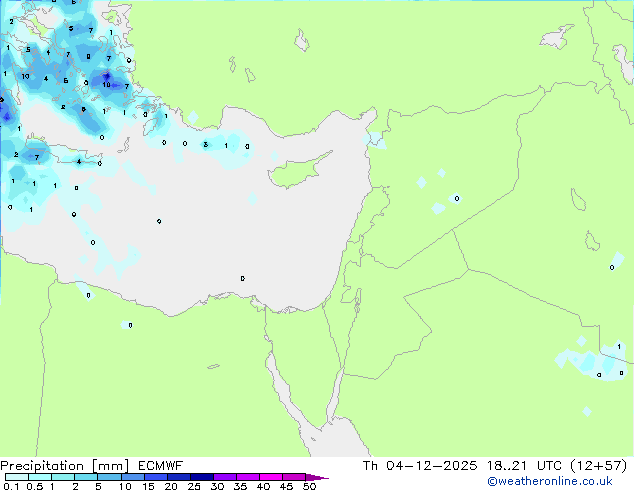This screenshot has width=634, height=490.
Task: Select the 25–30 mm dark blue swatch
Action: click(x=201, y=477)
